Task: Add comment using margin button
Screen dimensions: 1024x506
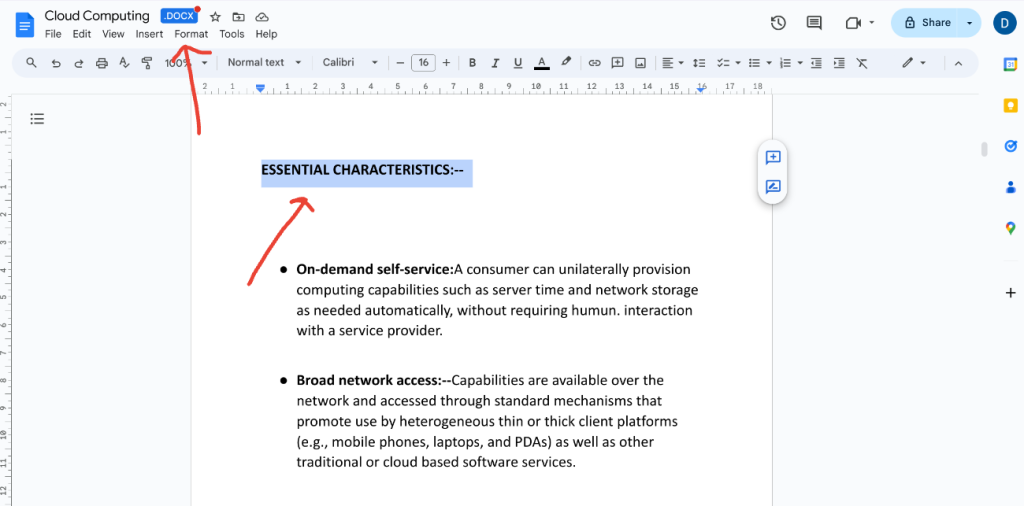Action: [x=773, y=157]
